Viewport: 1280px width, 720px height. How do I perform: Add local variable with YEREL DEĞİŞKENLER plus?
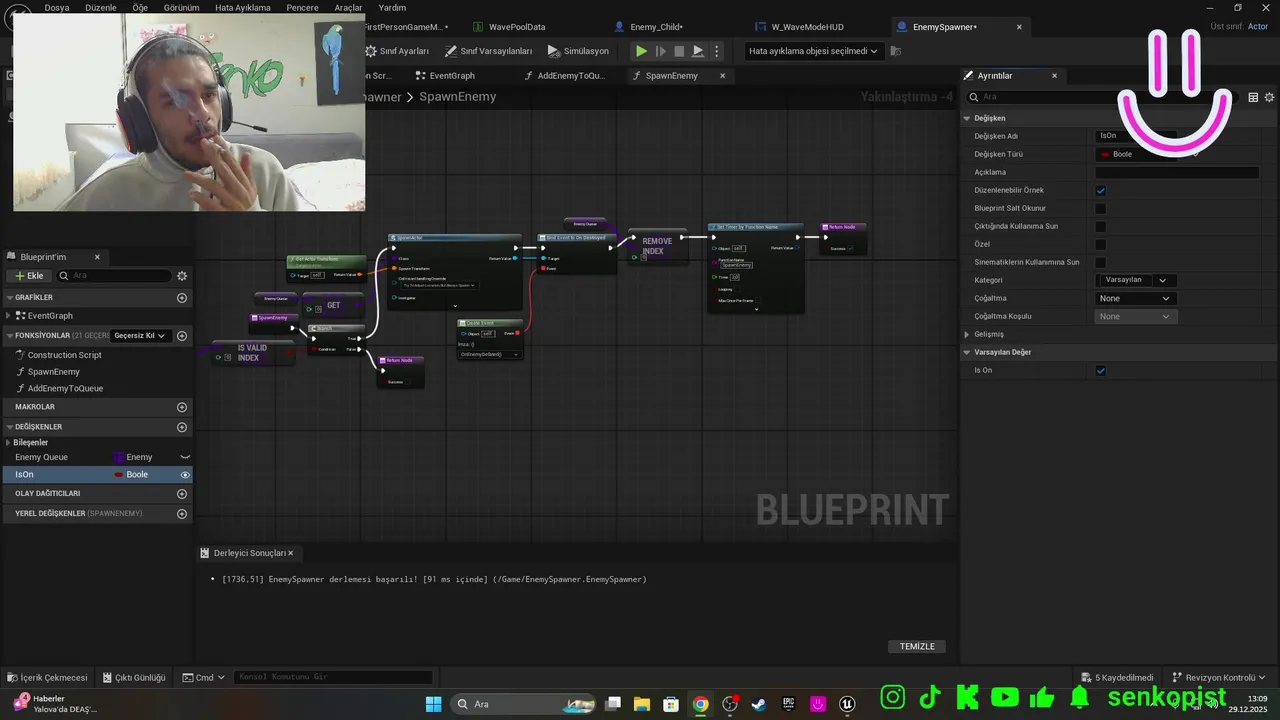pyautogui.click(x=182, y=514)
